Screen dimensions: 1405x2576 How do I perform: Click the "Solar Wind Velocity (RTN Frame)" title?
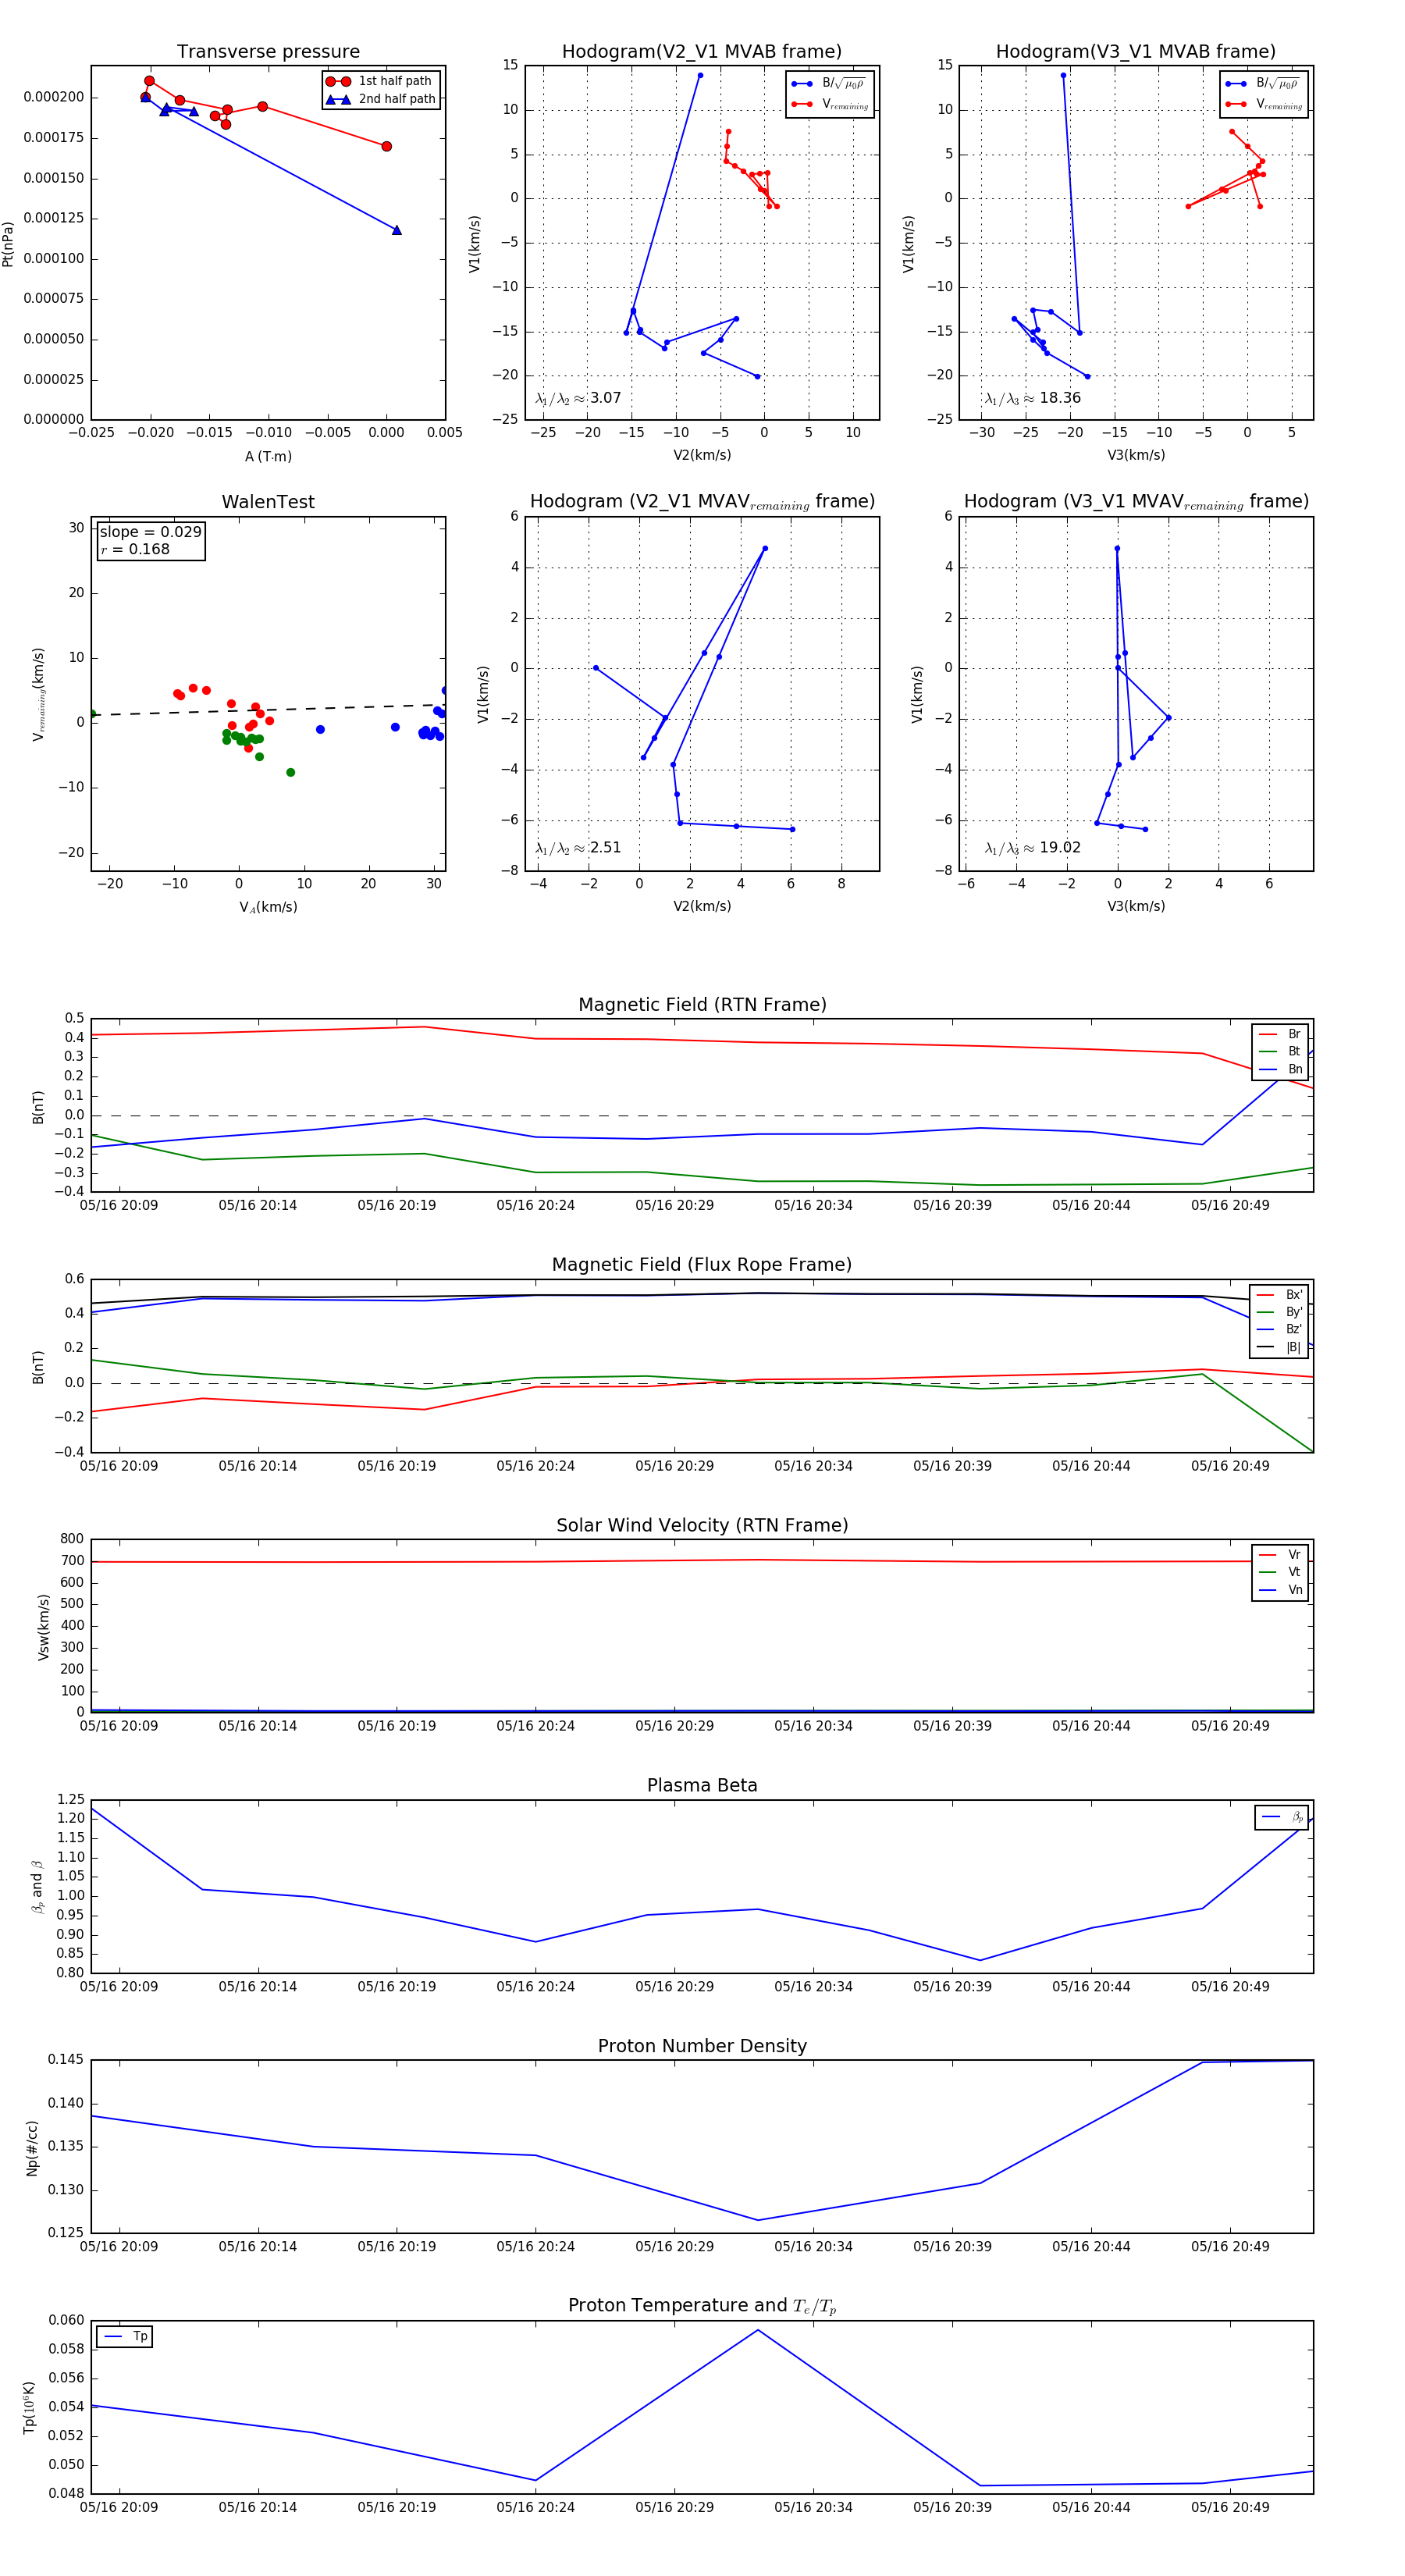pyautogui.click(x=702, y=1525)
